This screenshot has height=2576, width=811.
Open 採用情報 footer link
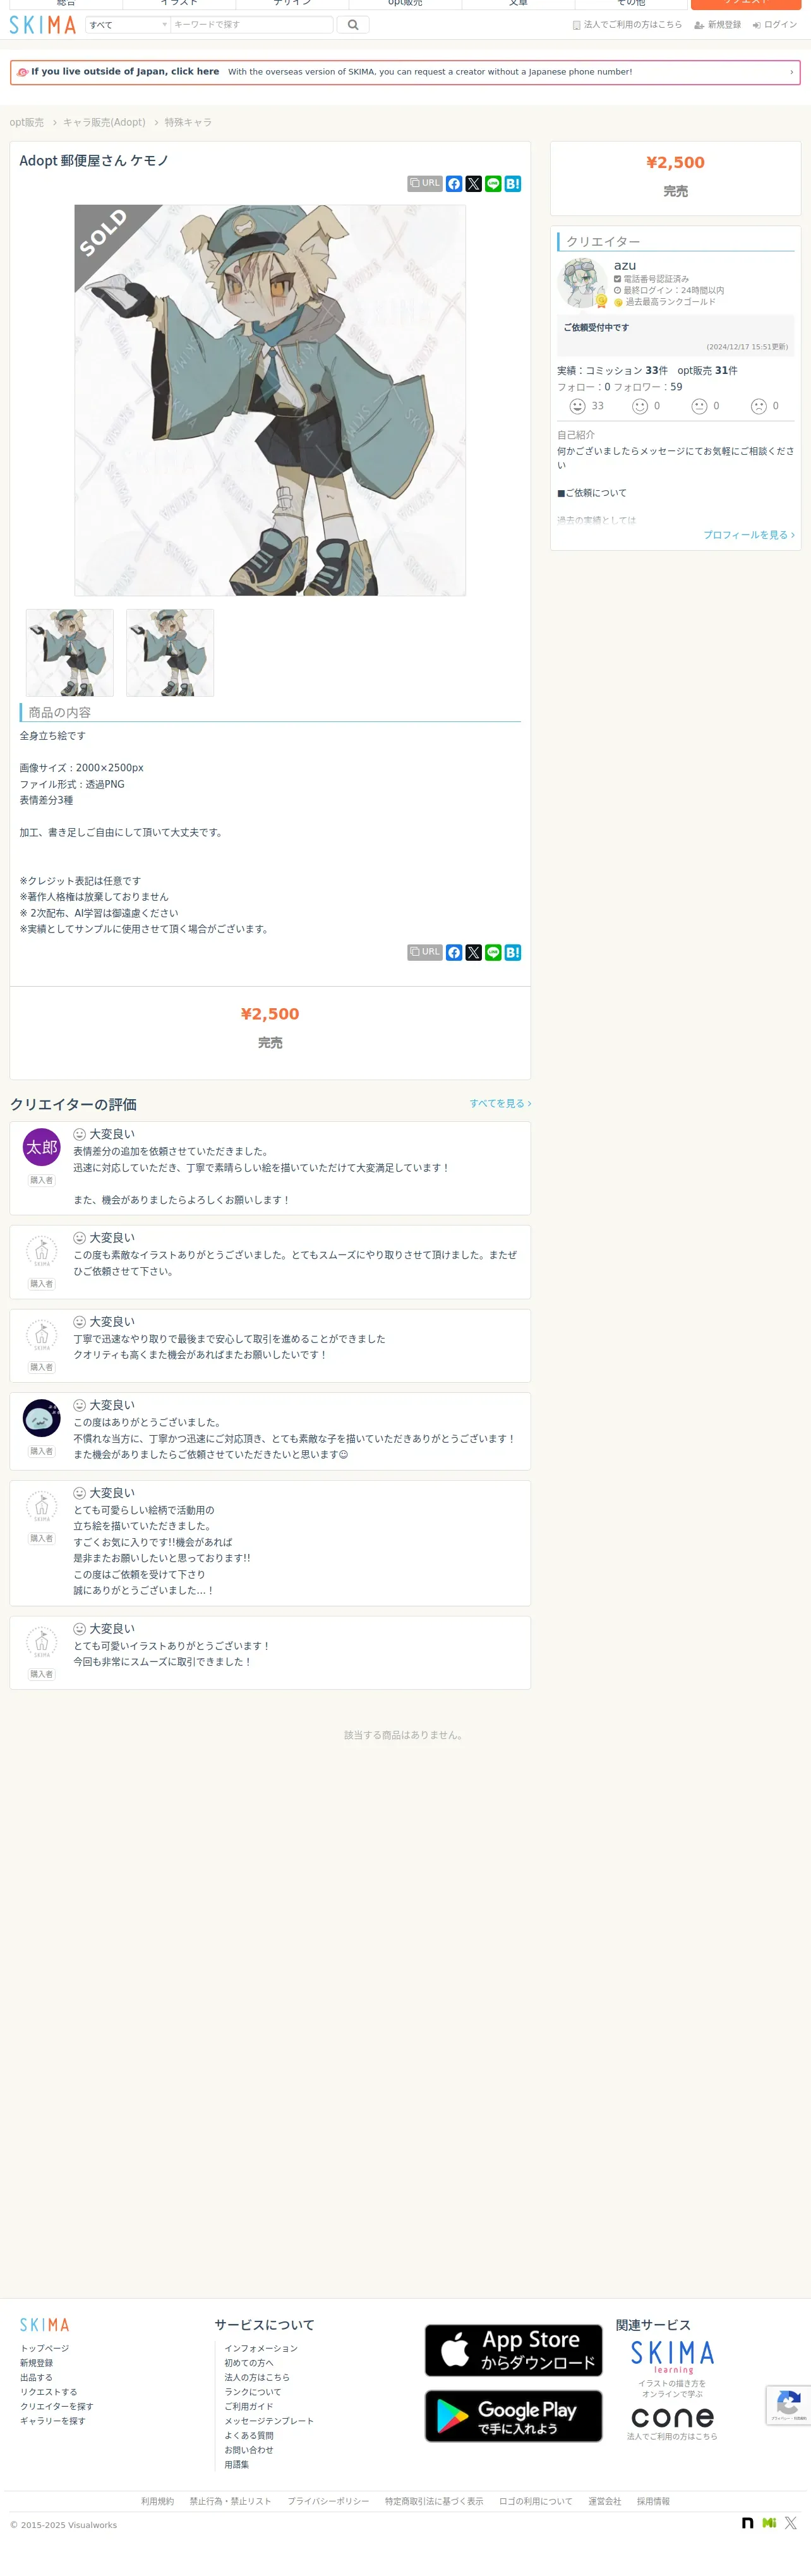(653, 2501)
